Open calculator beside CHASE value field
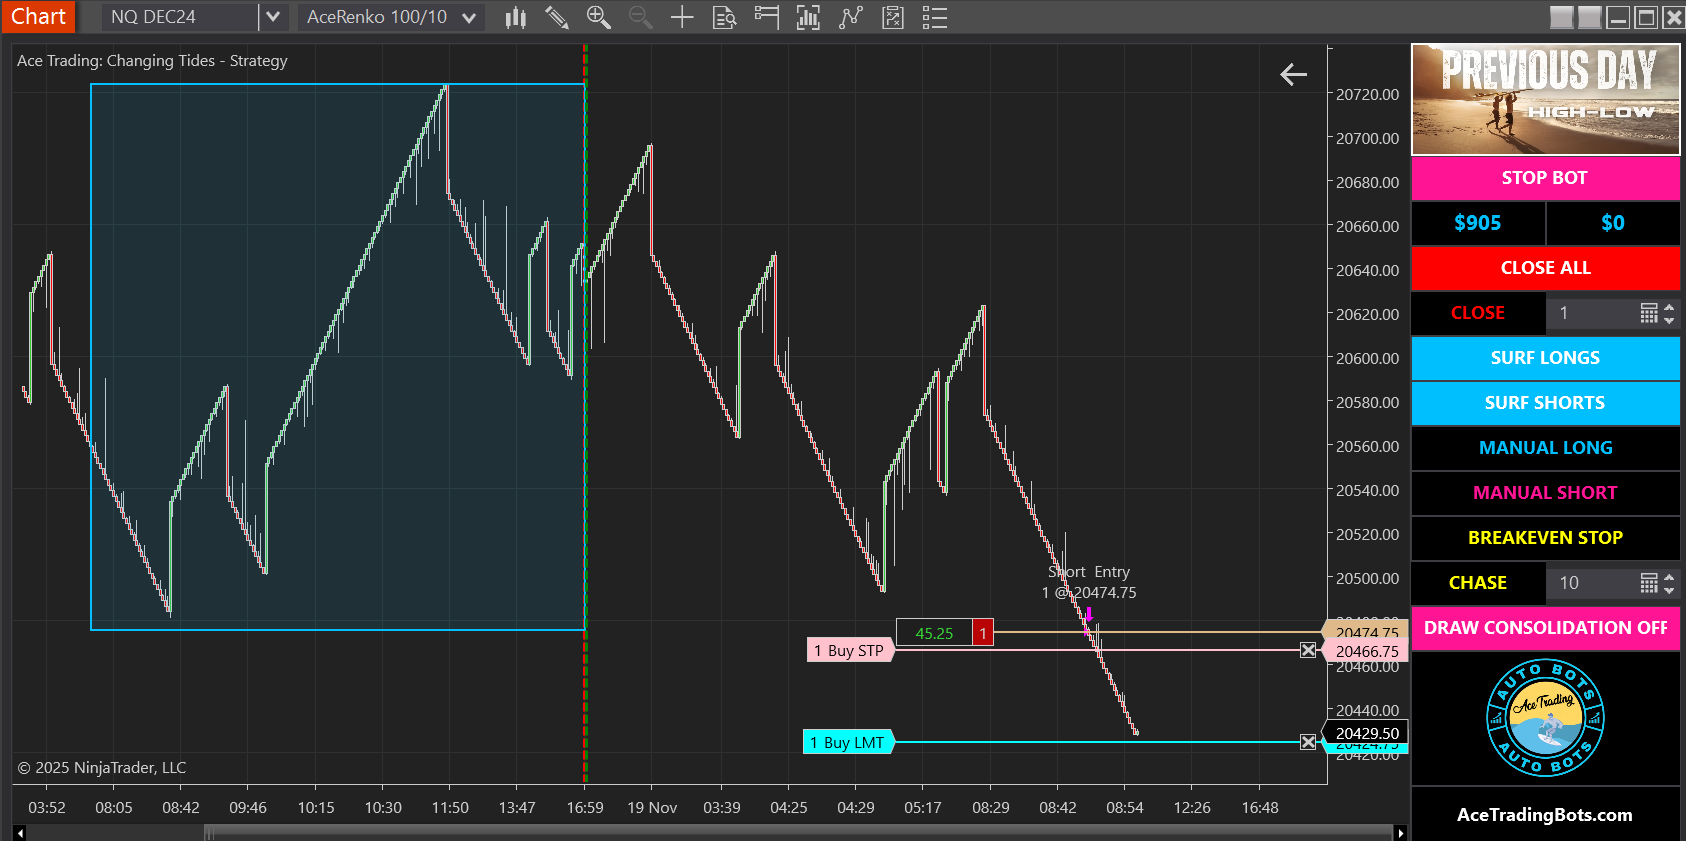The width and height of the screenshot is (1686, 841). pyautogui.click(x=1649, y=583)
